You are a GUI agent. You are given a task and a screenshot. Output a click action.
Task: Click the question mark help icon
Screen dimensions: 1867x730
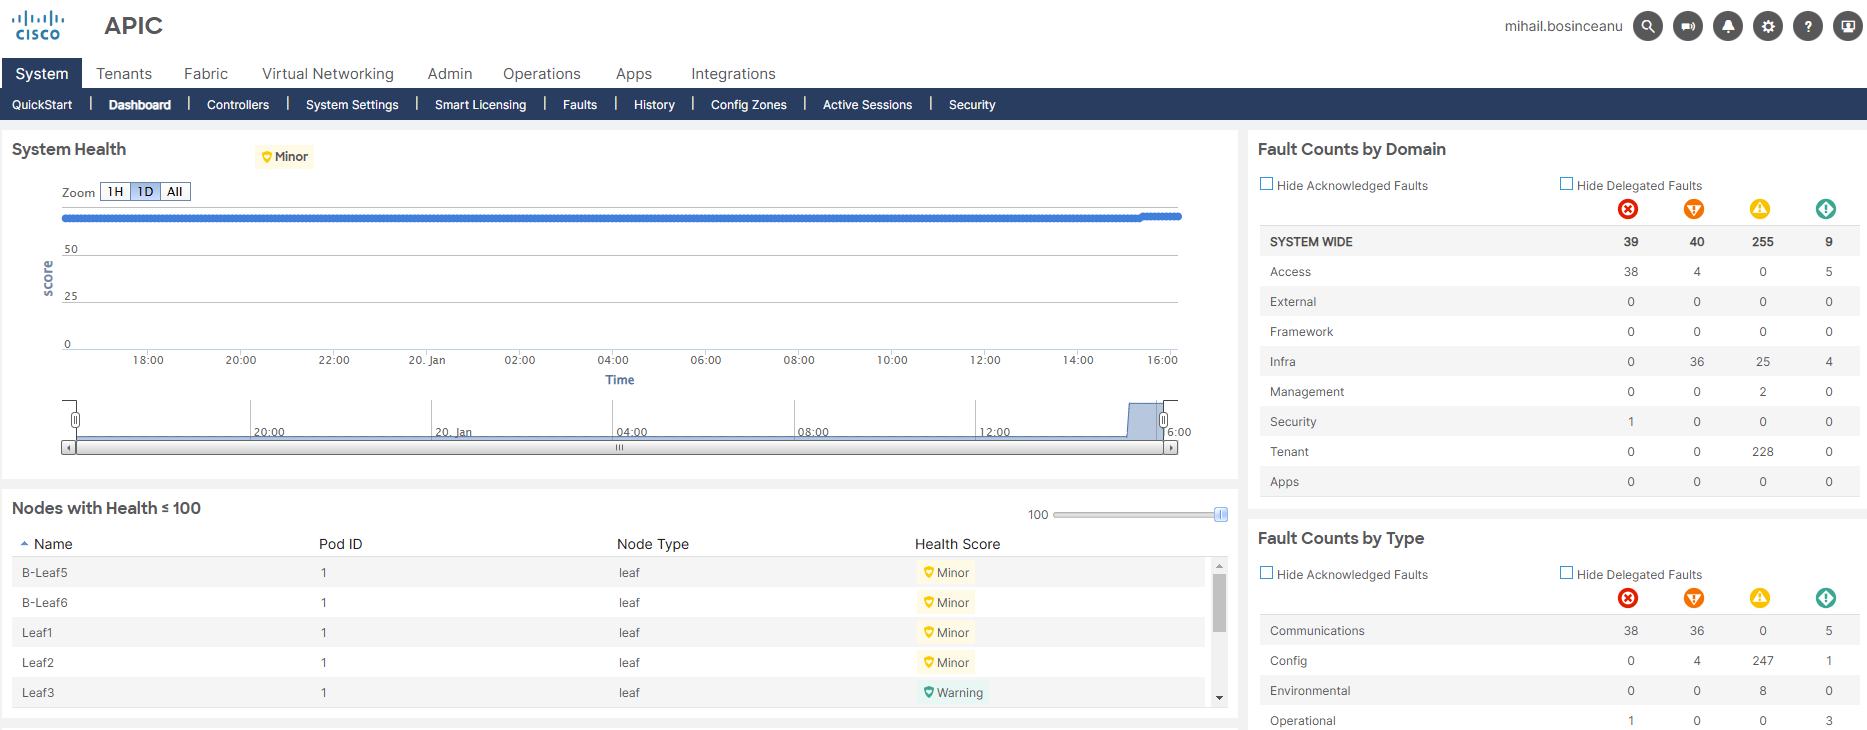pyautogui.click(x=1807, y=27)
